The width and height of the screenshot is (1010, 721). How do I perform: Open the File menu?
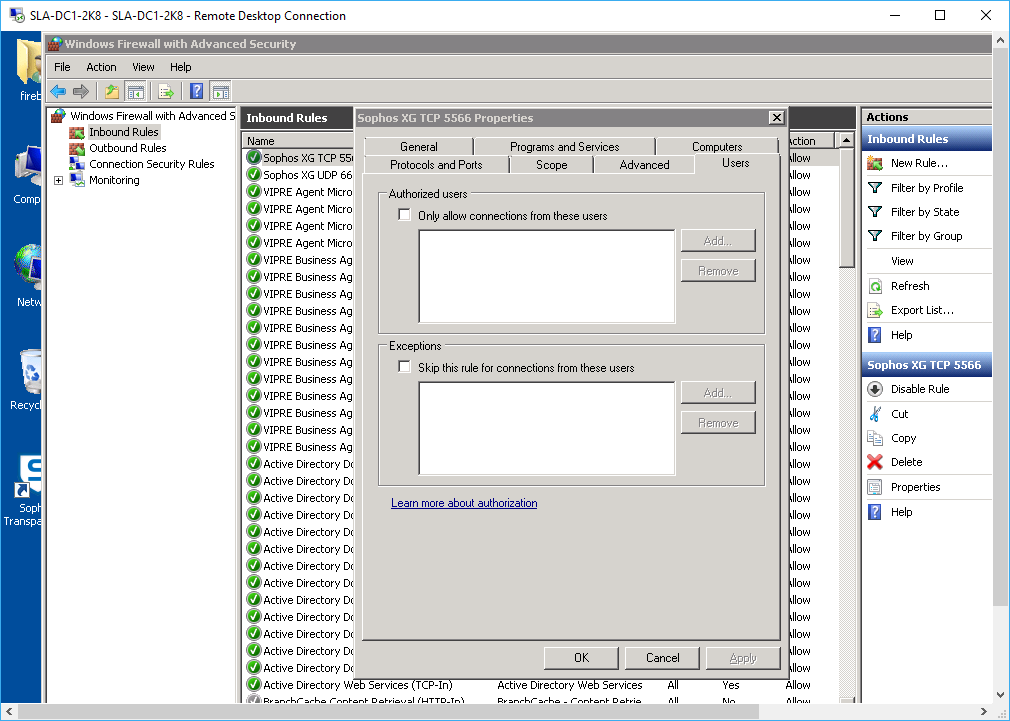click(62, 67)
